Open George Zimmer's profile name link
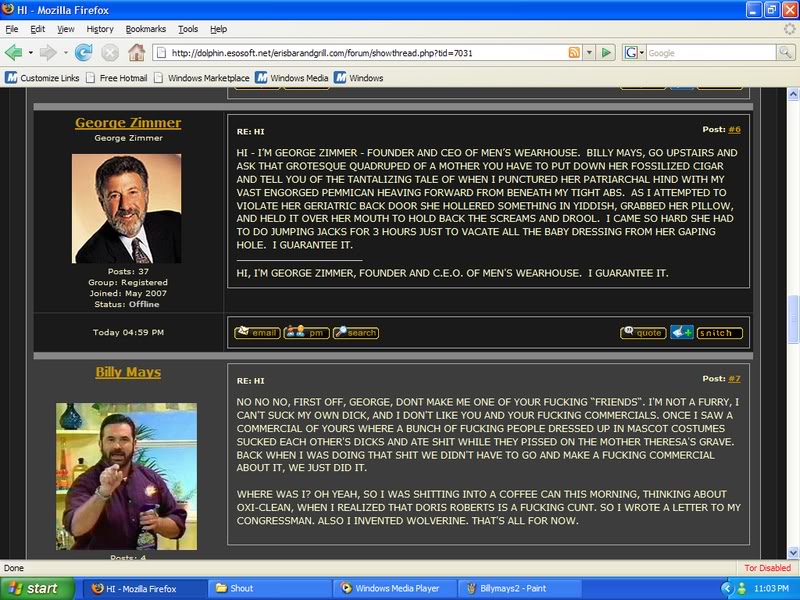This screenshot has width=800, height=600. point(128,123)
